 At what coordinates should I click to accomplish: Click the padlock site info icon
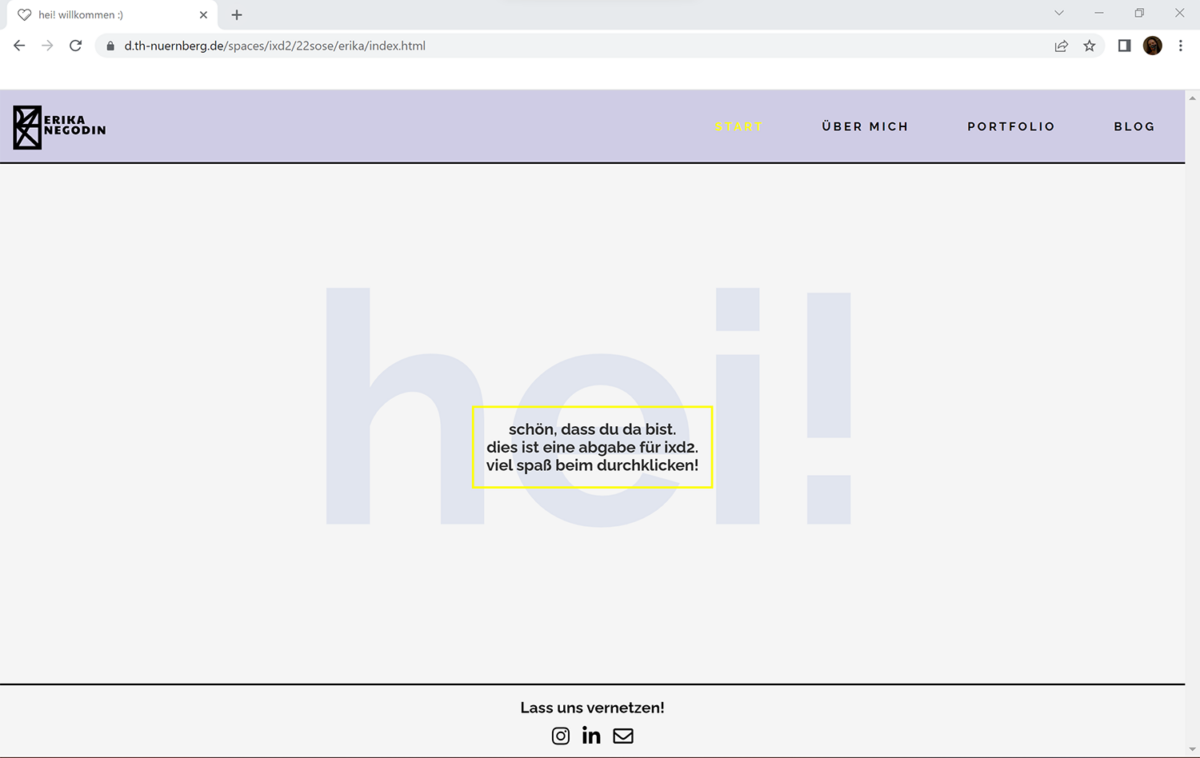tap(110, 46)
